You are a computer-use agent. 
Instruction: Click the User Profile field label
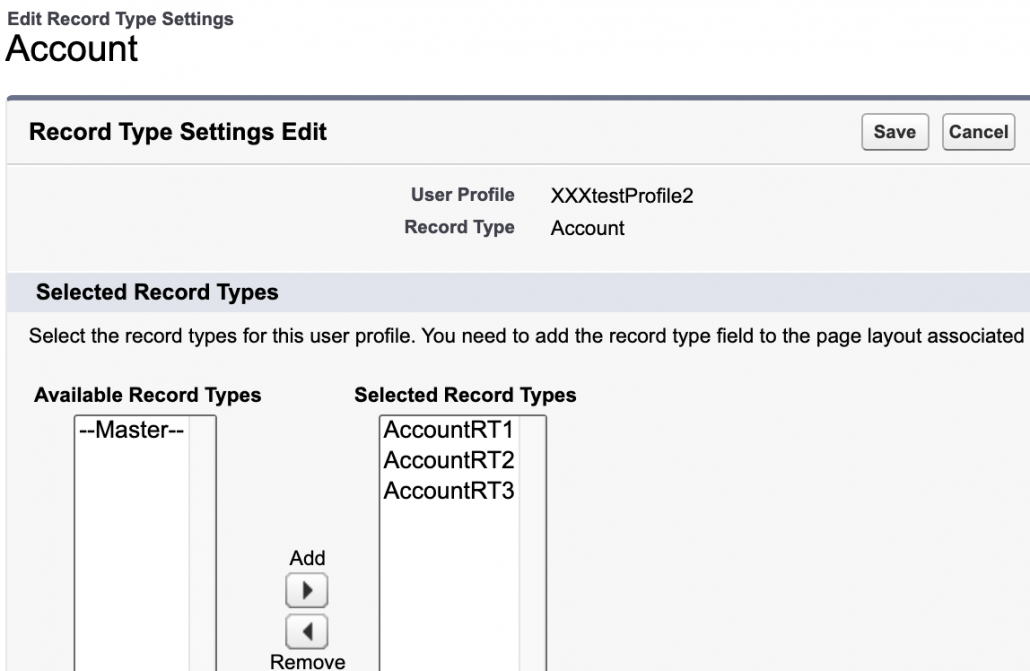click(x=462, y=195)
